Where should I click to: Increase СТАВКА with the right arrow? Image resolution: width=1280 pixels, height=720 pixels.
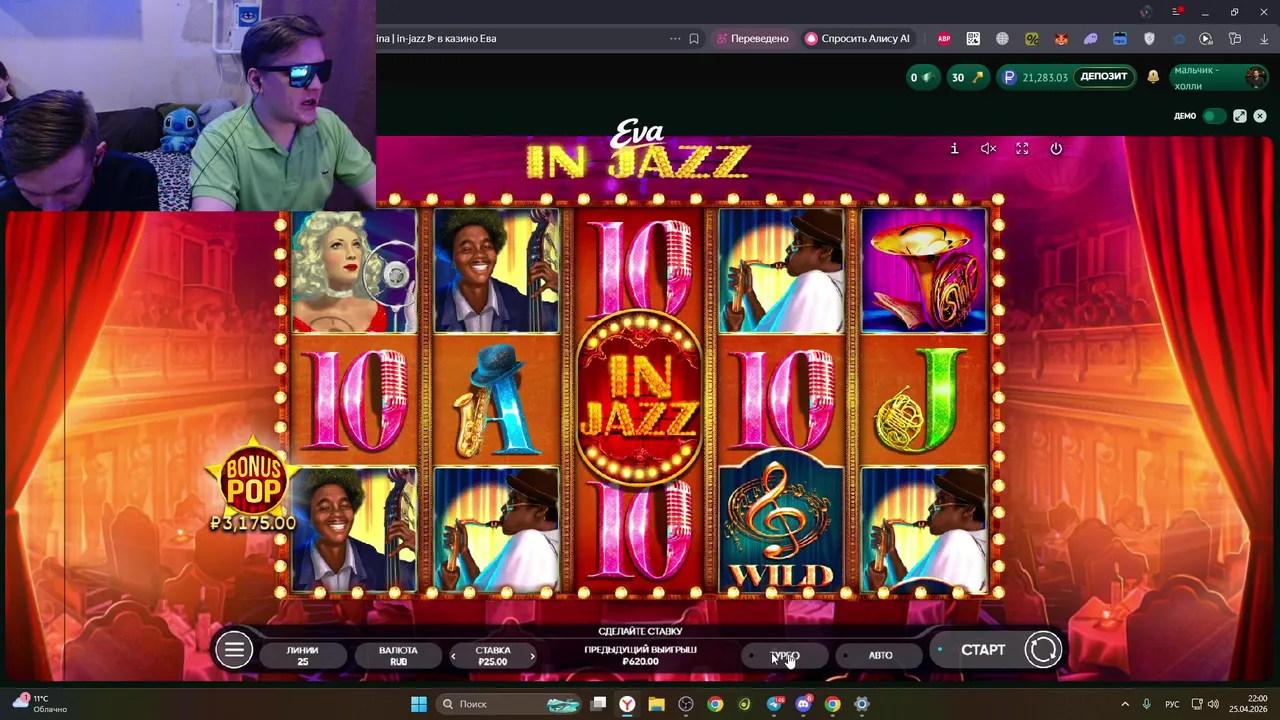(x=532, y=656)
